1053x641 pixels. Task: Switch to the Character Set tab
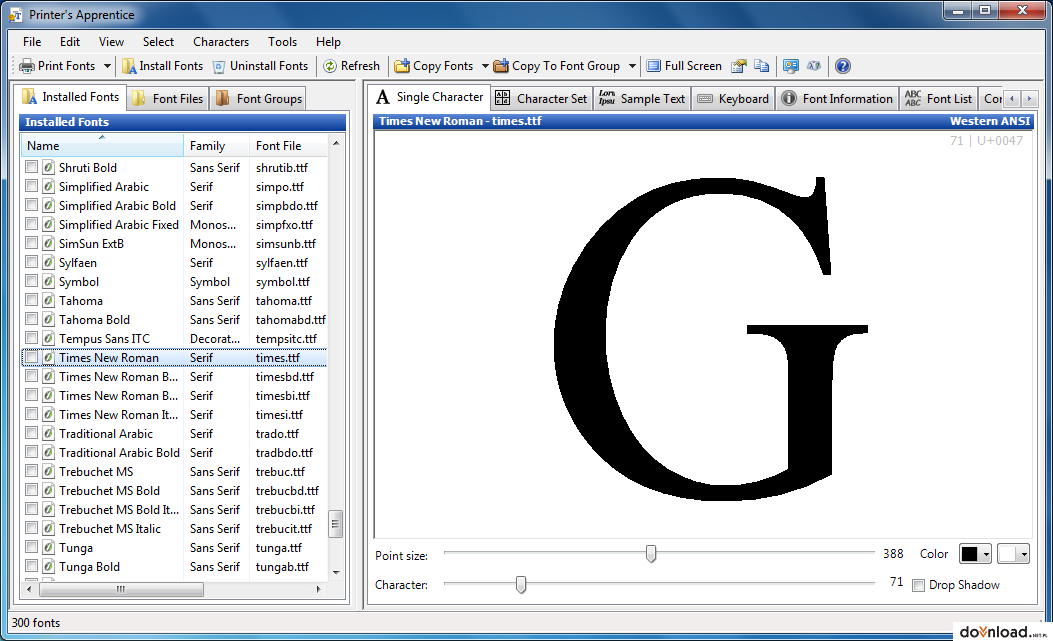pyautogui.click(x=541, y=98)
